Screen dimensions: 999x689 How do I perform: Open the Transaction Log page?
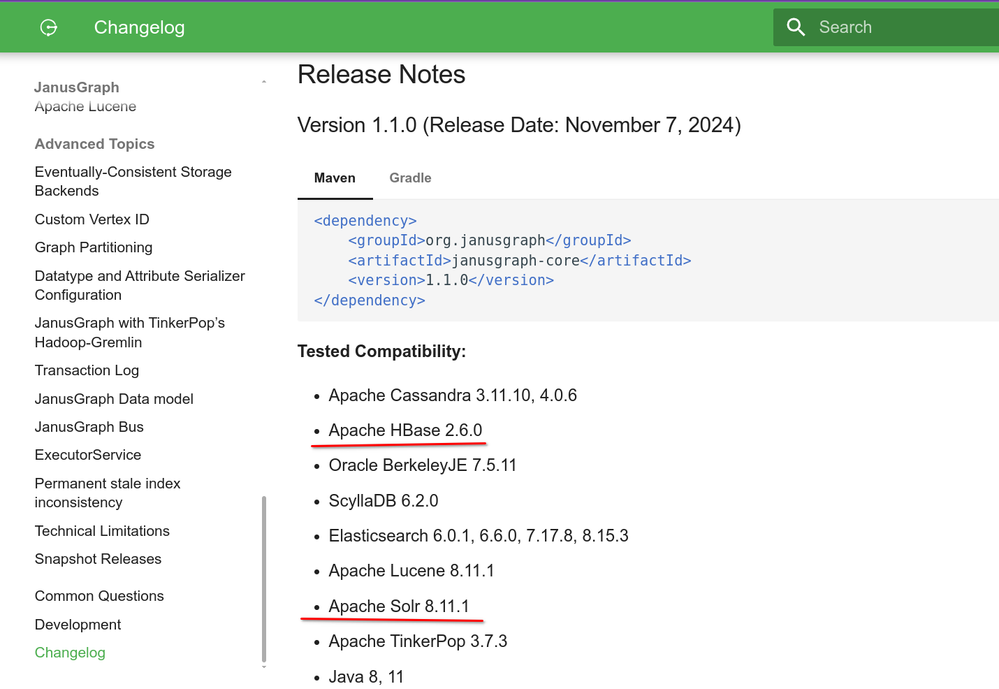87,370
